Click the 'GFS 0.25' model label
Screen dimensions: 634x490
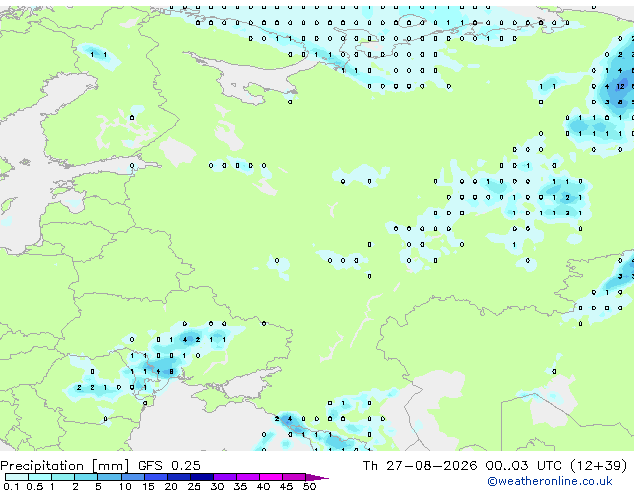tap(169, 466)
